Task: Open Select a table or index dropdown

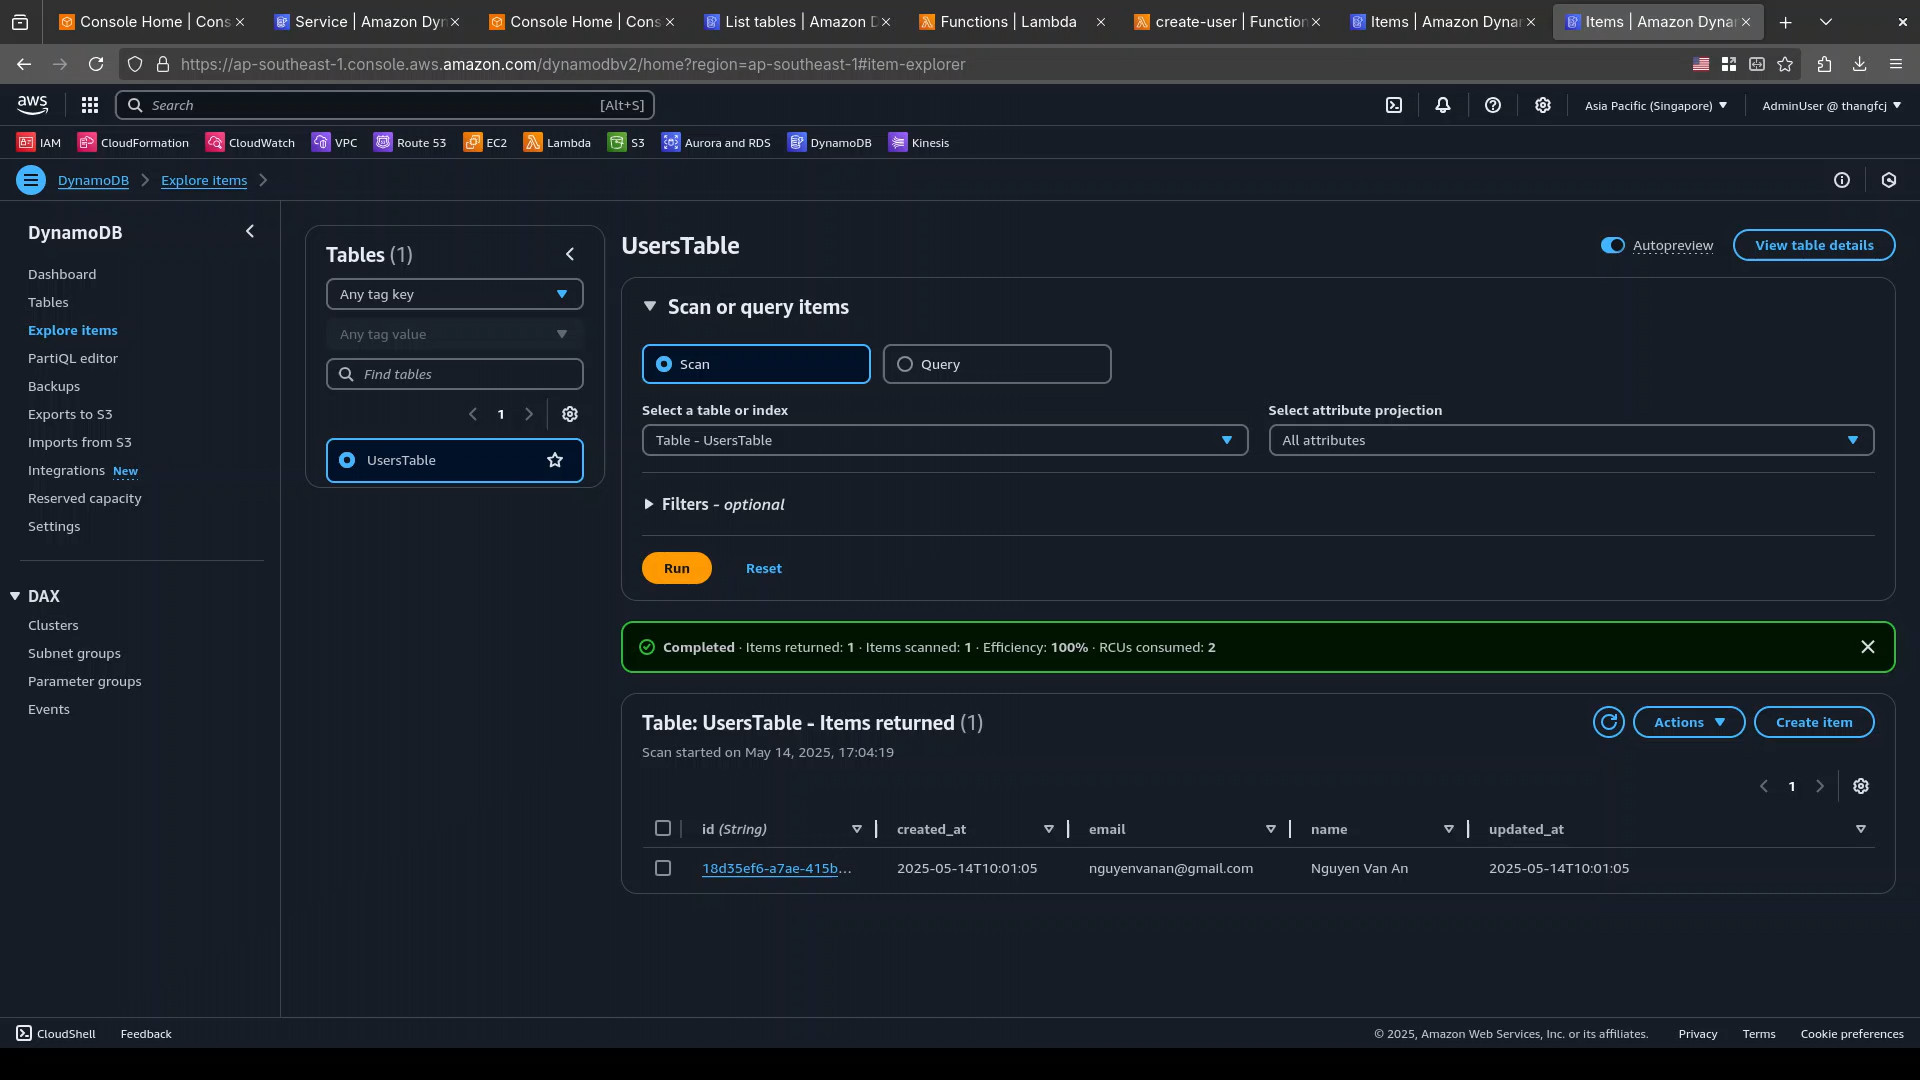Action: click(945, 440)
